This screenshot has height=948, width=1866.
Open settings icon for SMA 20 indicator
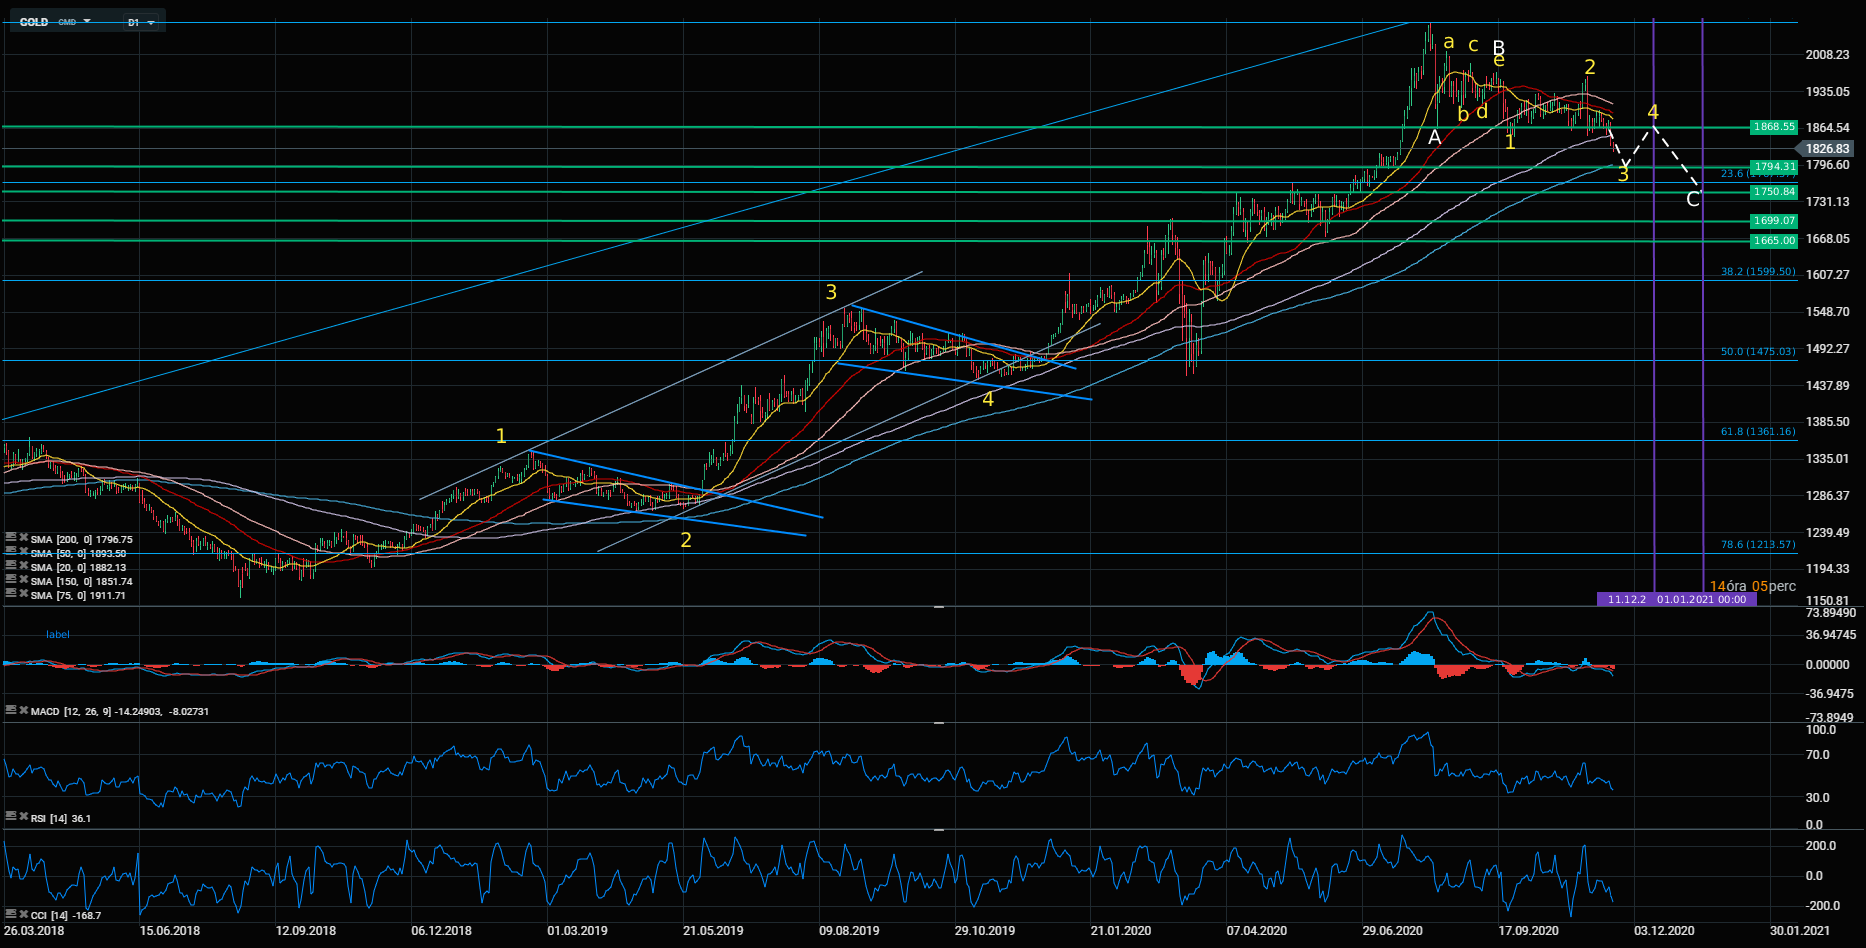coord(11,566)
